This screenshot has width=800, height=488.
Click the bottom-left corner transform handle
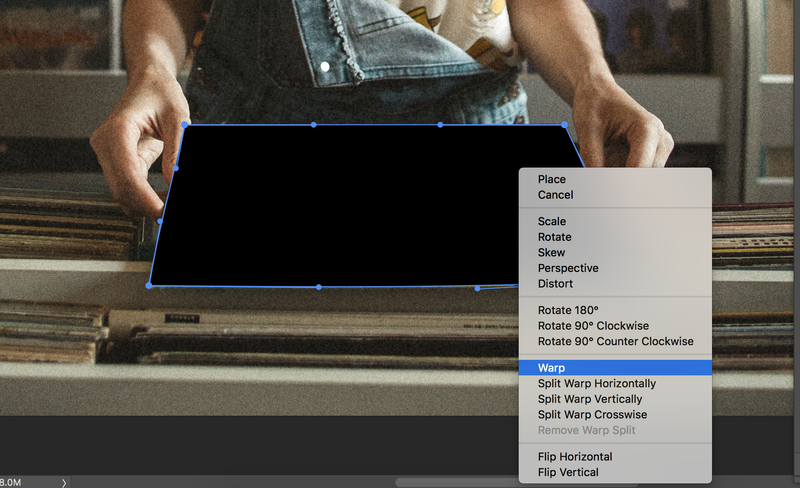point(149,285)
